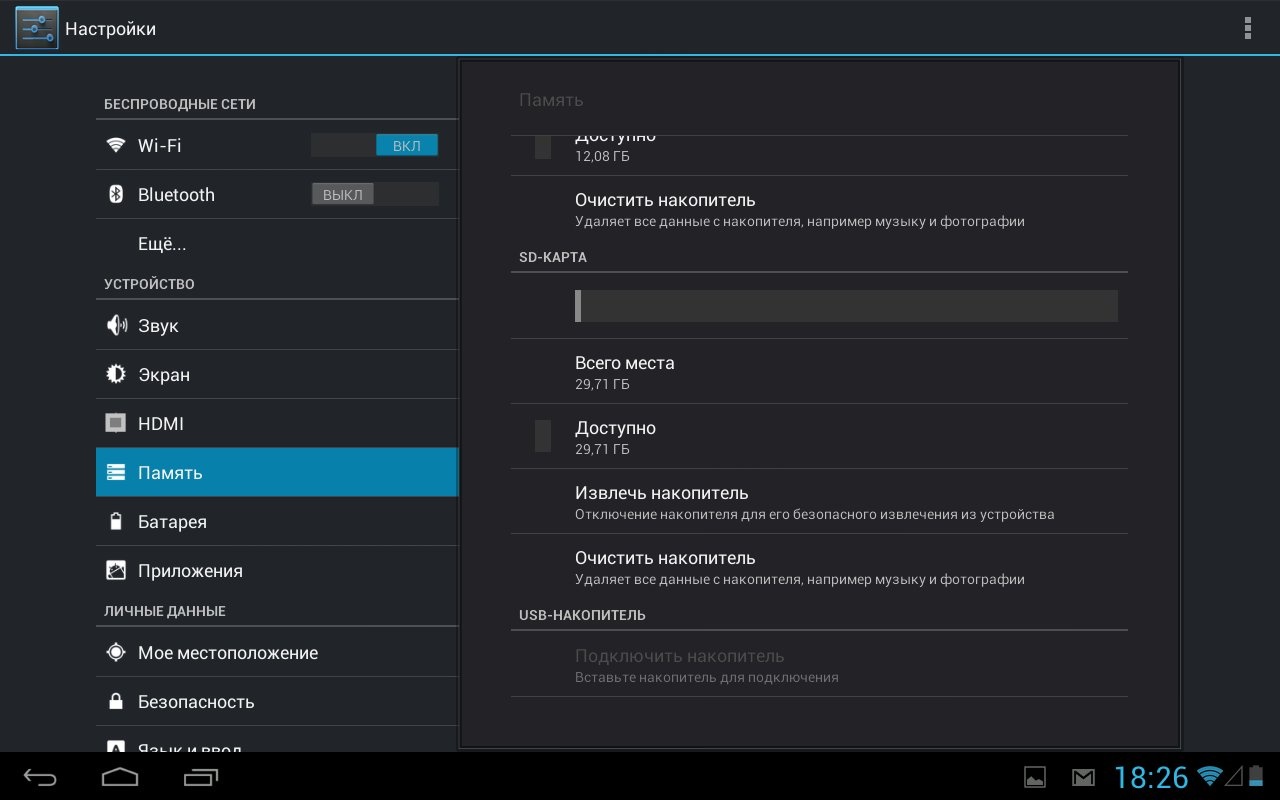Tap the Settings app icon in header

tap(37, 28)
